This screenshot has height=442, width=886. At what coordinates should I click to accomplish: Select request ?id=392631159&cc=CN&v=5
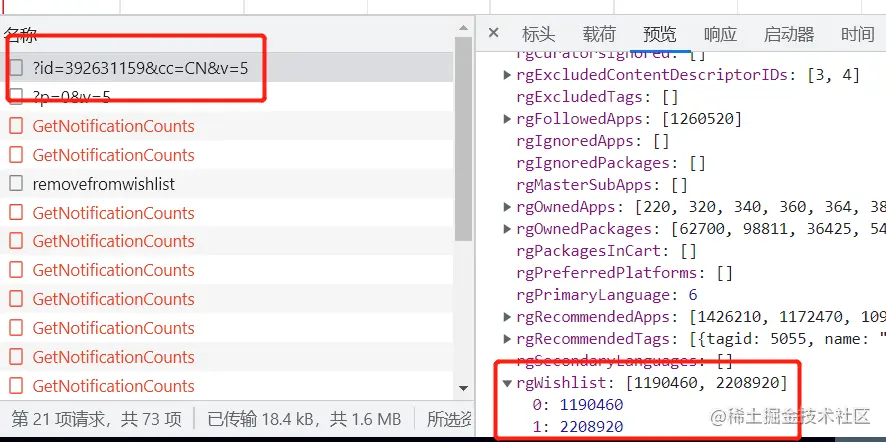pyautogui.click(x=227, y=68)
